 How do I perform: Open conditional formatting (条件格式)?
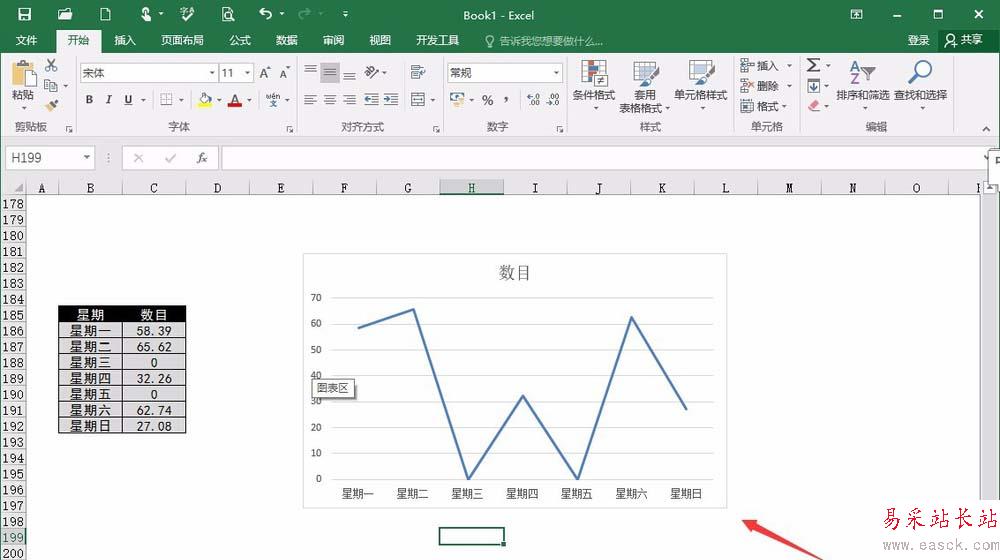(594, 85)
